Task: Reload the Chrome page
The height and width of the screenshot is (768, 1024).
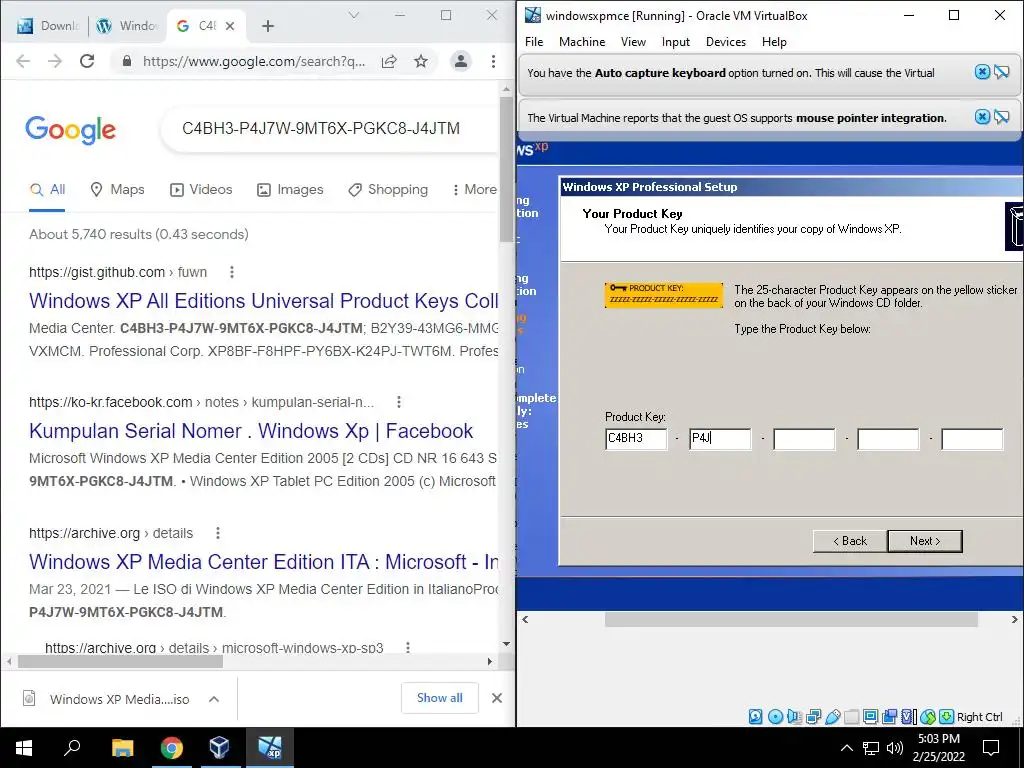Action: pyautogui.click(x=87, y=61)
